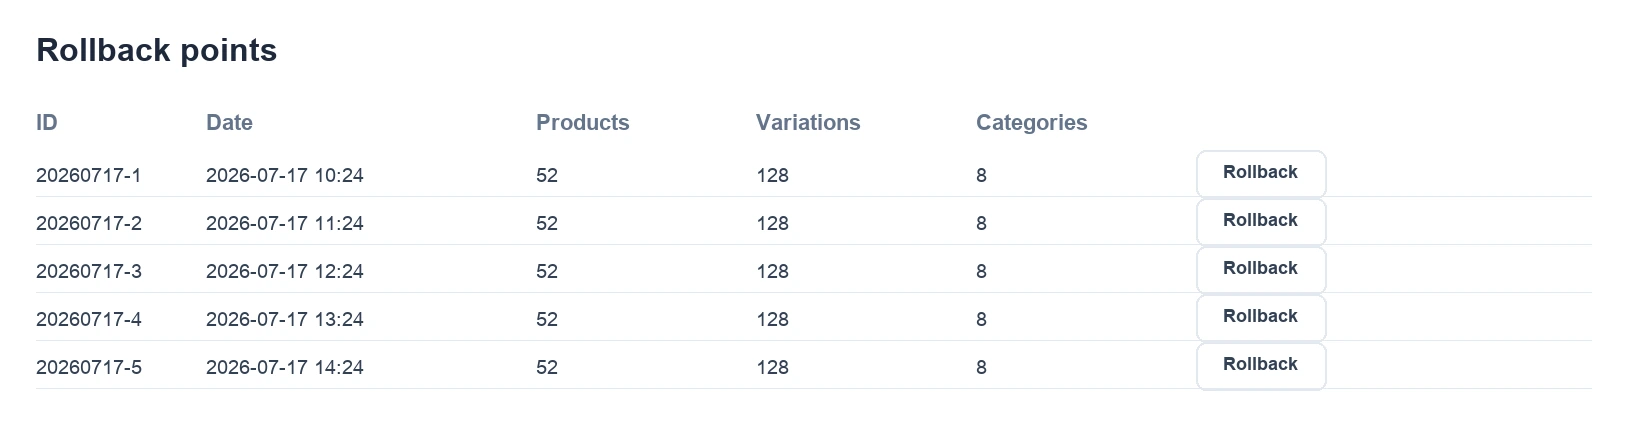Viewport: 1627px width, 426px height.
Task: Click the Variations column header
Action: pyautogui.click(x=808, y=123)
